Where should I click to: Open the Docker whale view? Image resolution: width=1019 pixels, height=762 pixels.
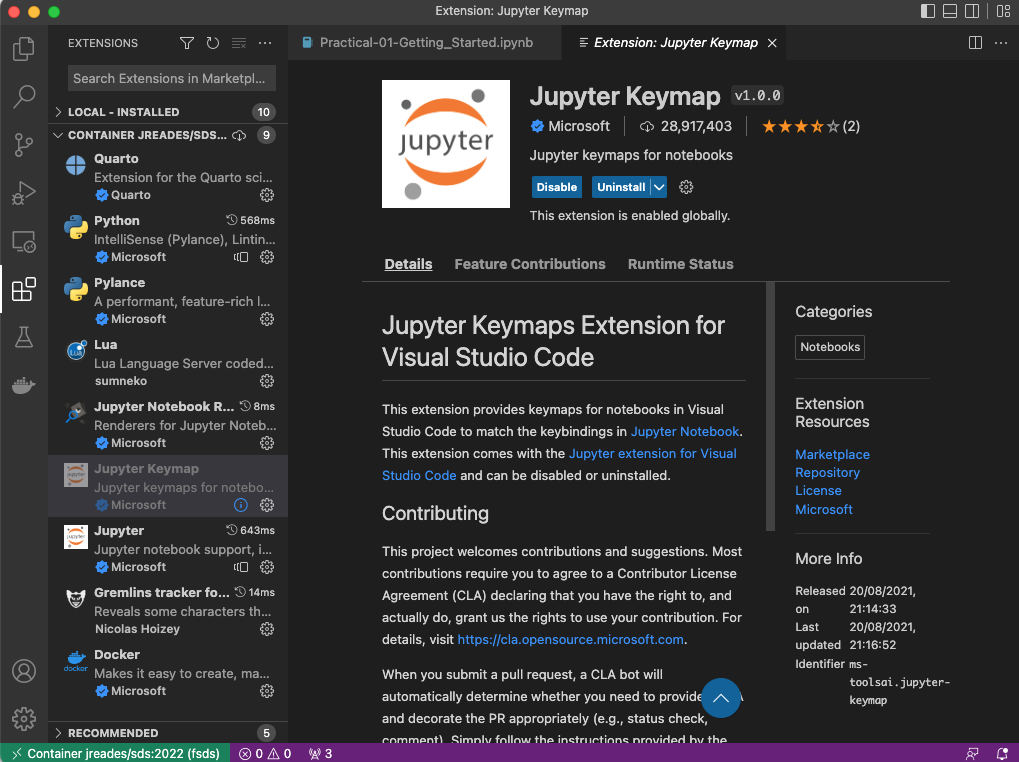(x=23, y=385)
